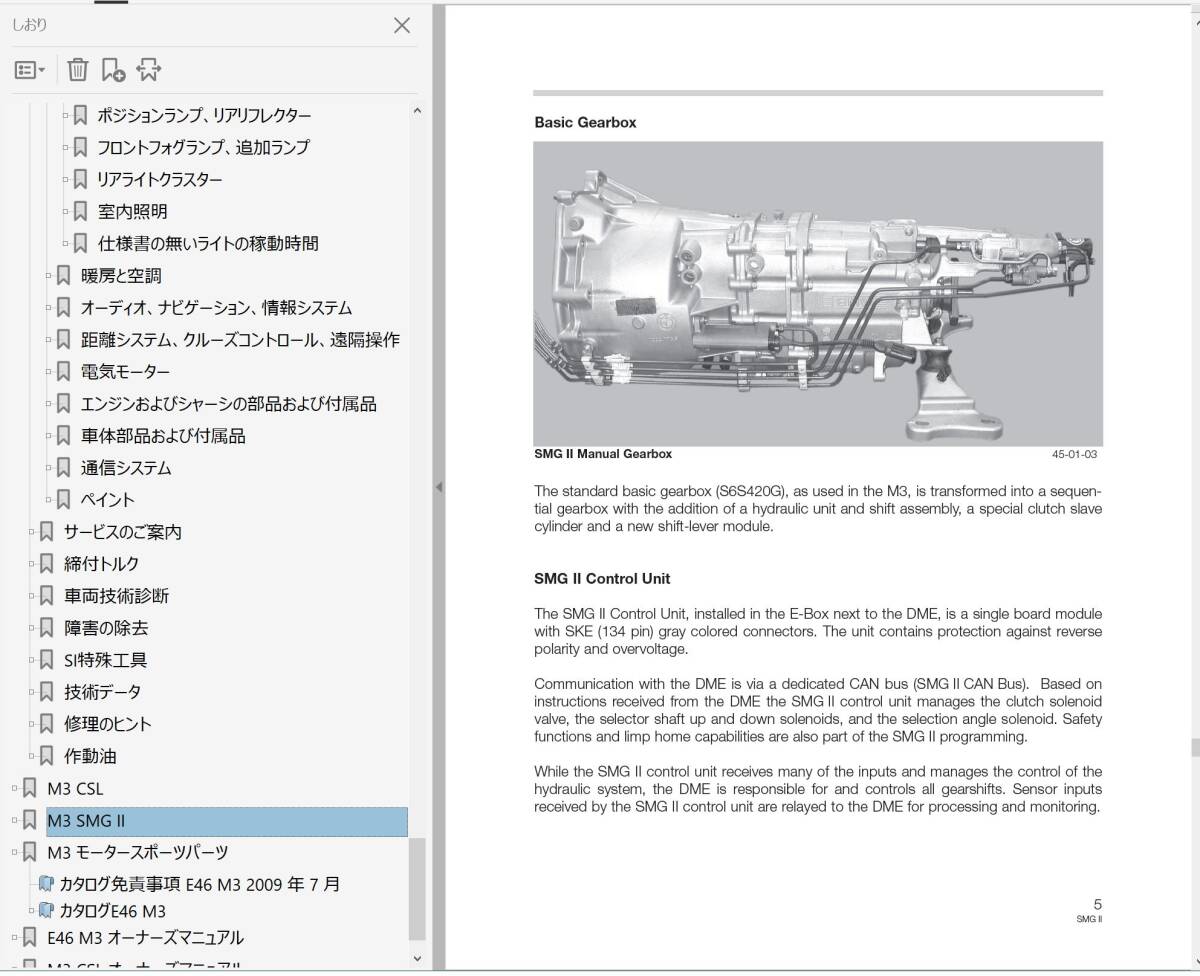Expand the サービスのご案内 tree node
1200x976 pixels.
(x=31, y=532)
